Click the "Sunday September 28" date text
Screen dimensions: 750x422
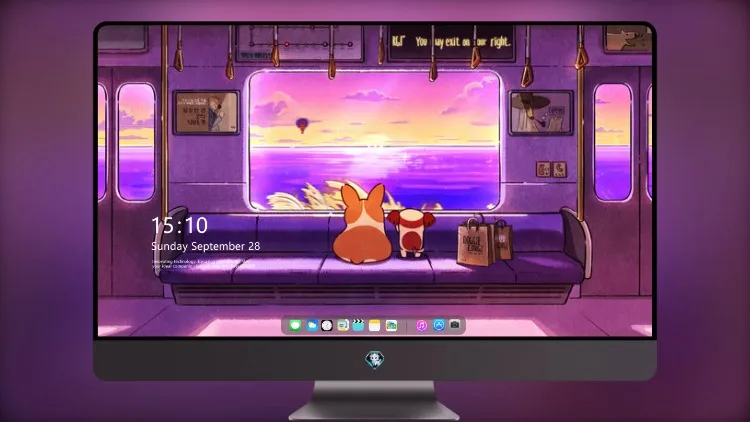pyautogui.click(x=206, y=246)
